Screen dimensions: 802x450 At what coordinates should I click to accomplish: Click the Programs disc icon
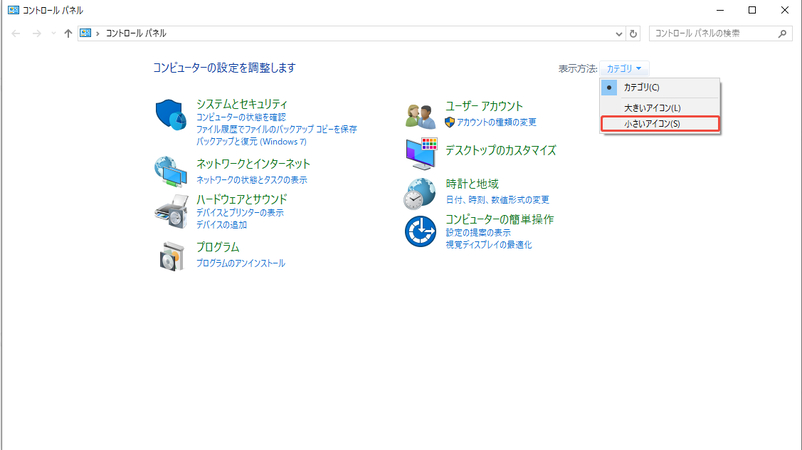[x=172, y=256]
